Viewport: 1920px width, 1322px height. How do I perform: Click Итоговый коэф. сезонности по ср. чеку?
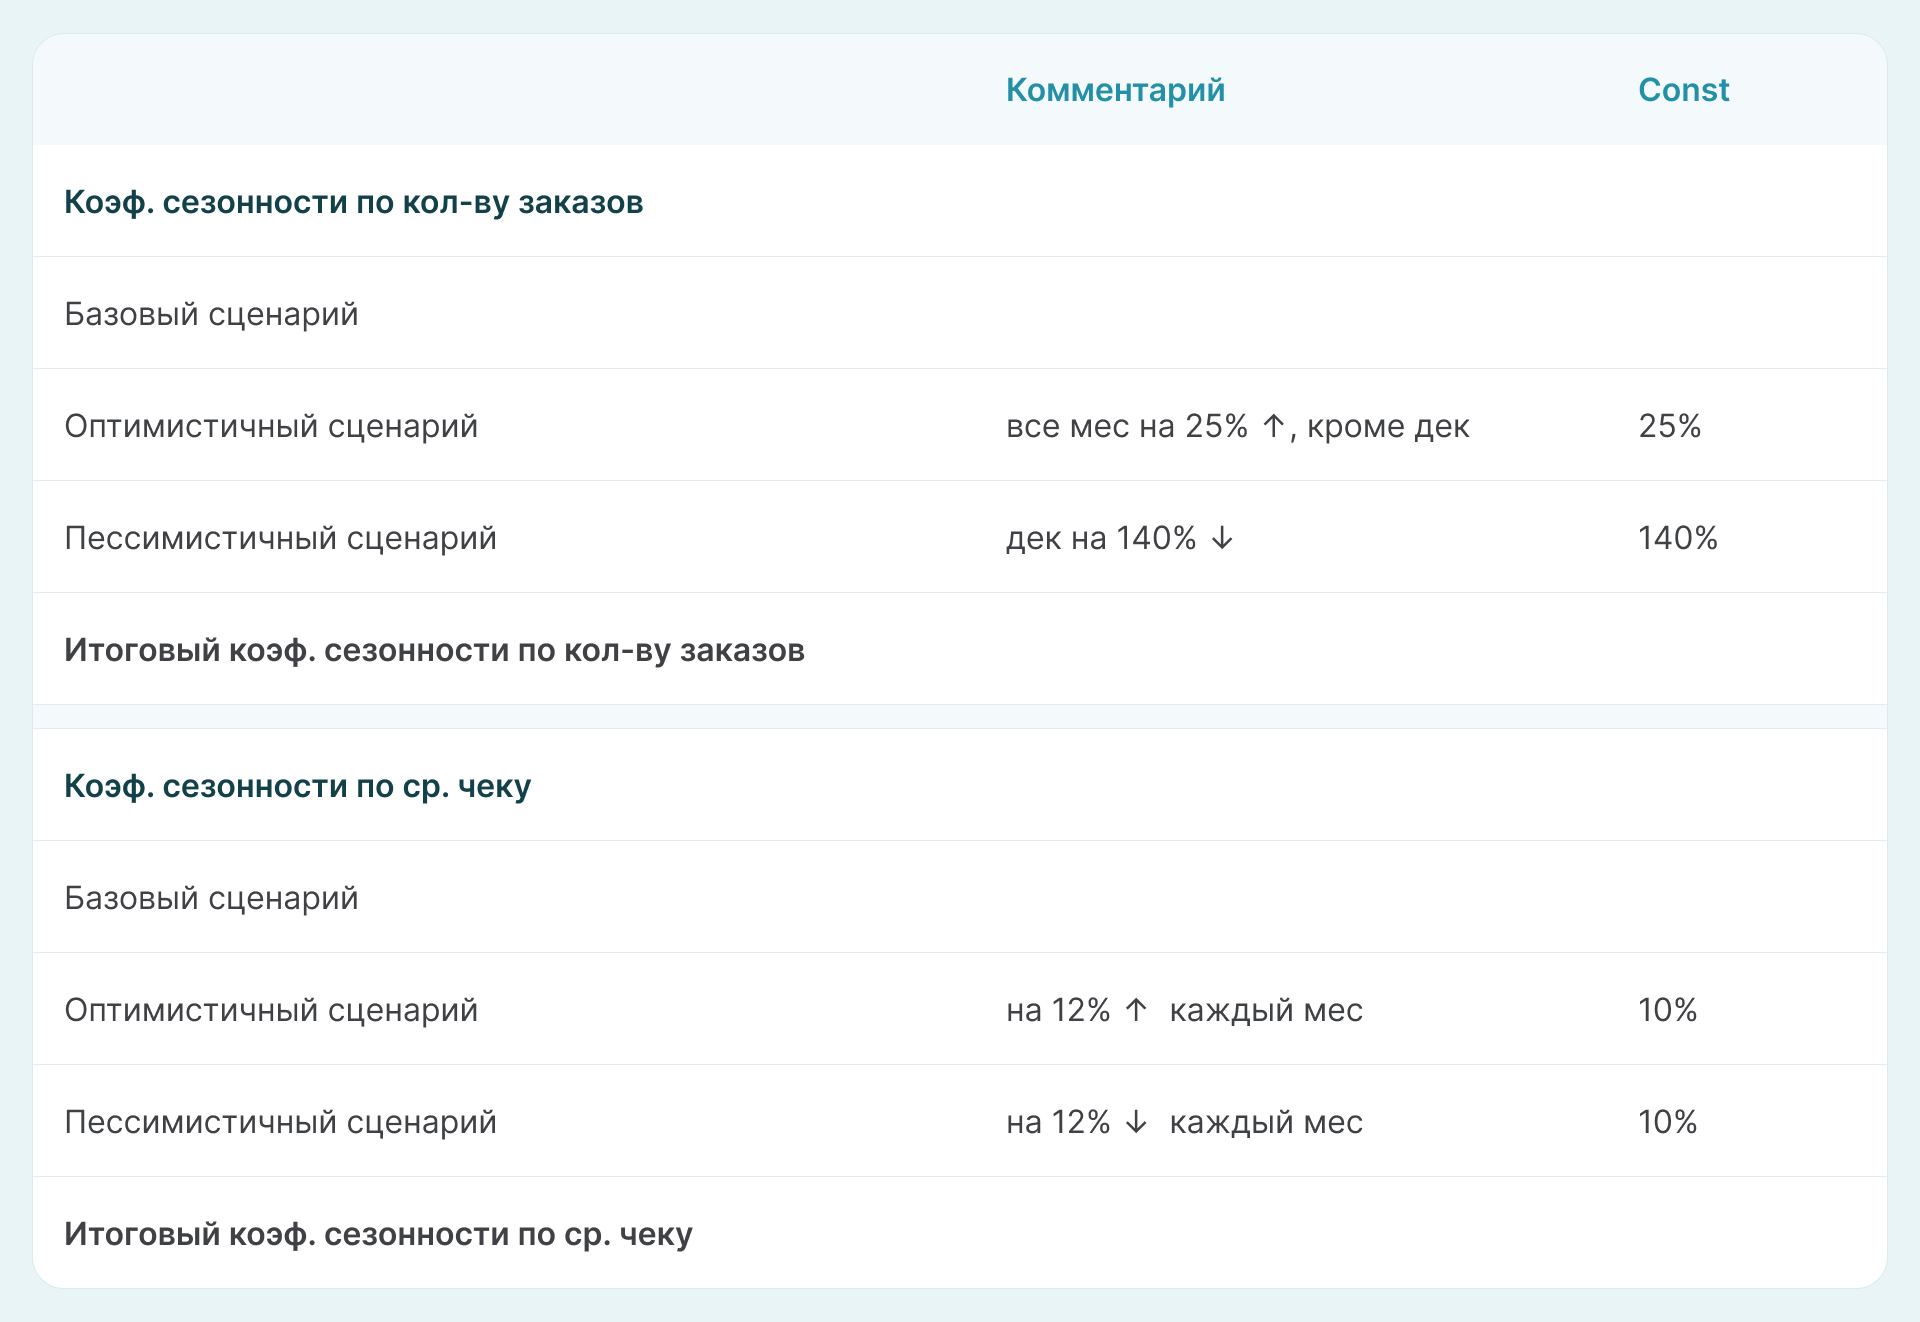pos(378,1234)
